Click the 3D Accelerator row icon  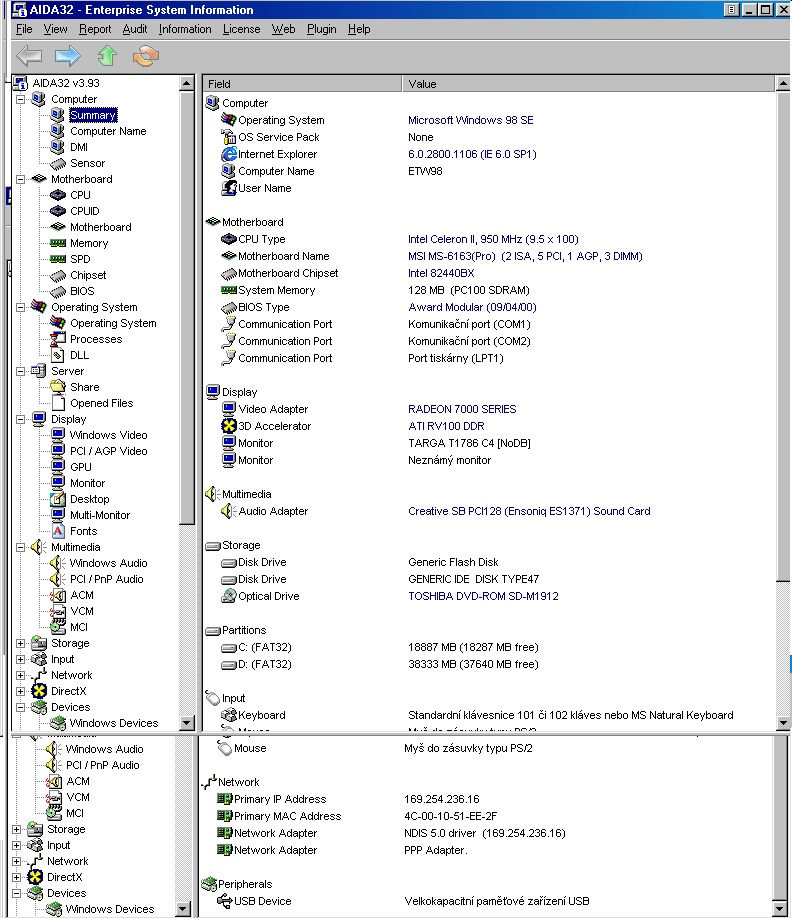pyautogui.click(x=228, y=426)
